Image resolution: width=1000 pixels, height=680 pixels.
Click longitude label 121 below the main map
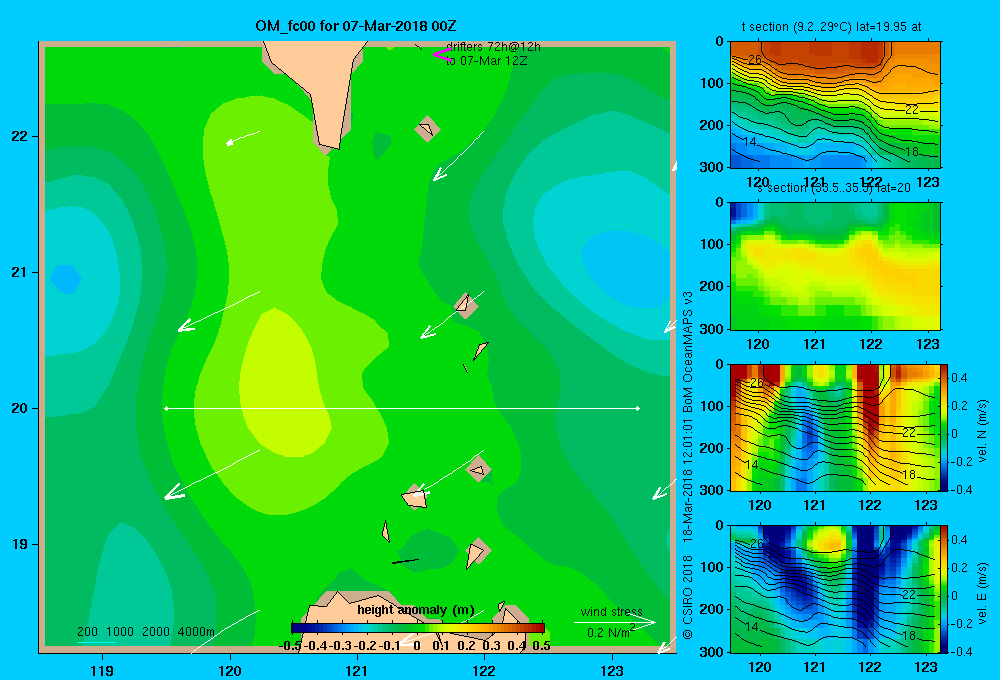pos(357,670)
